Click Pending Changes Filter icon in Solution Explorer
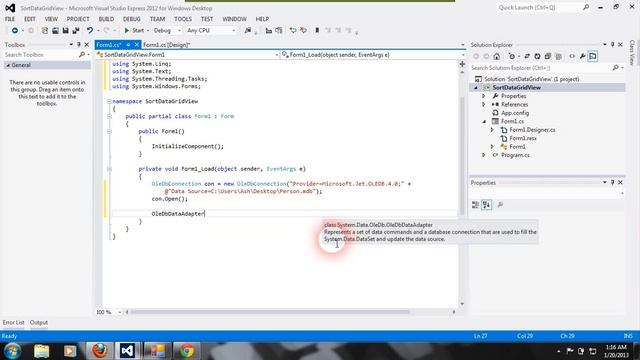 coord(512,56)
